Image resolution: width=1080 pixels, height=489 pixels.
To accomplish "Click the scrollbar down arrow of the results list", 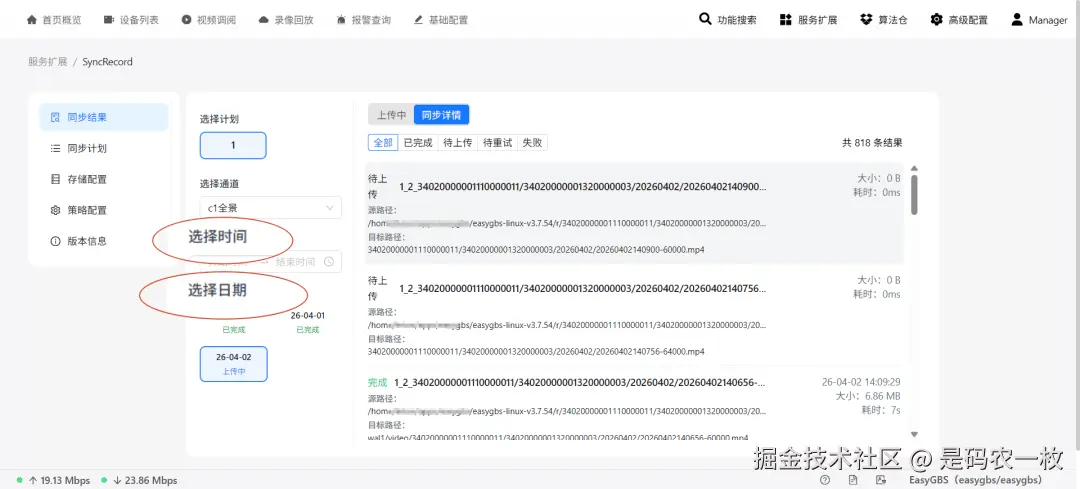I will click(914, 435).
